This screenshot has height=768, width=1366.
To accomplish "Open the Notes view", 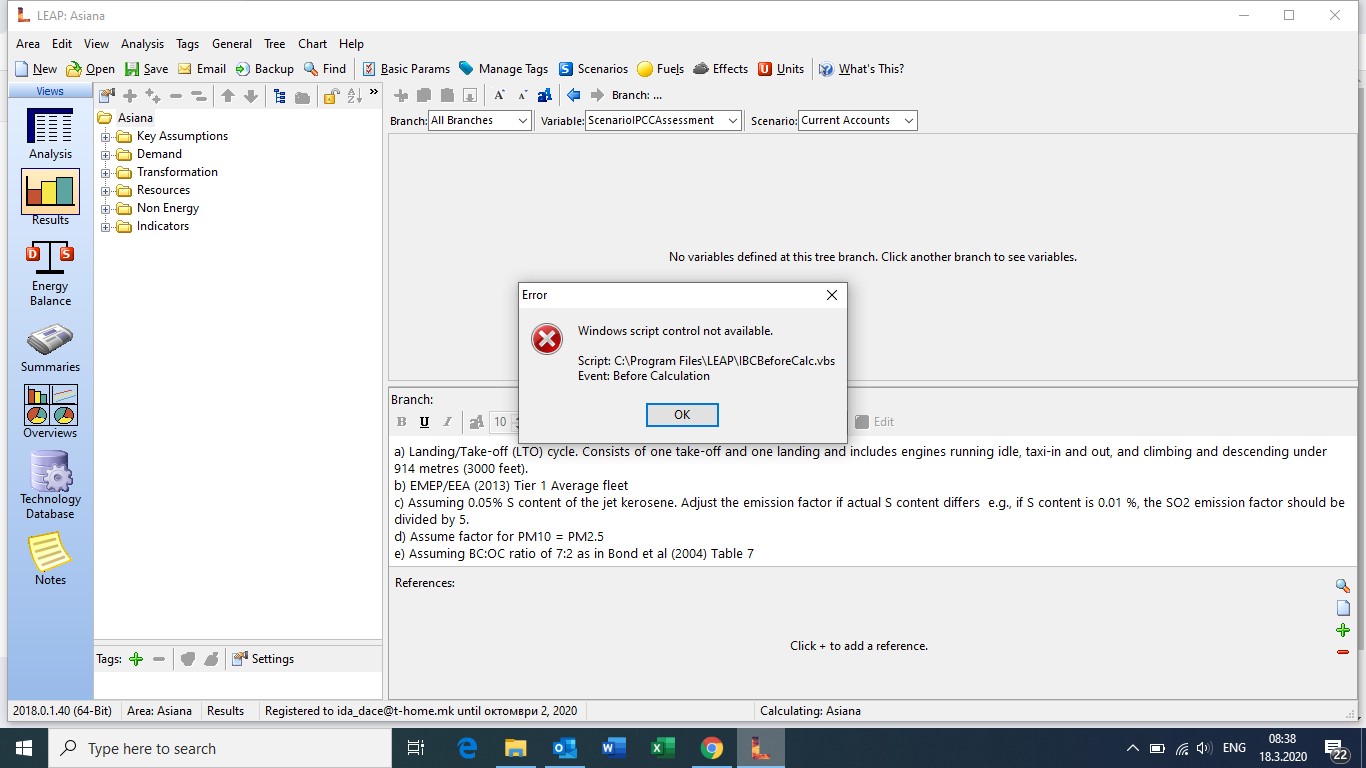I will tap(50, 558).
